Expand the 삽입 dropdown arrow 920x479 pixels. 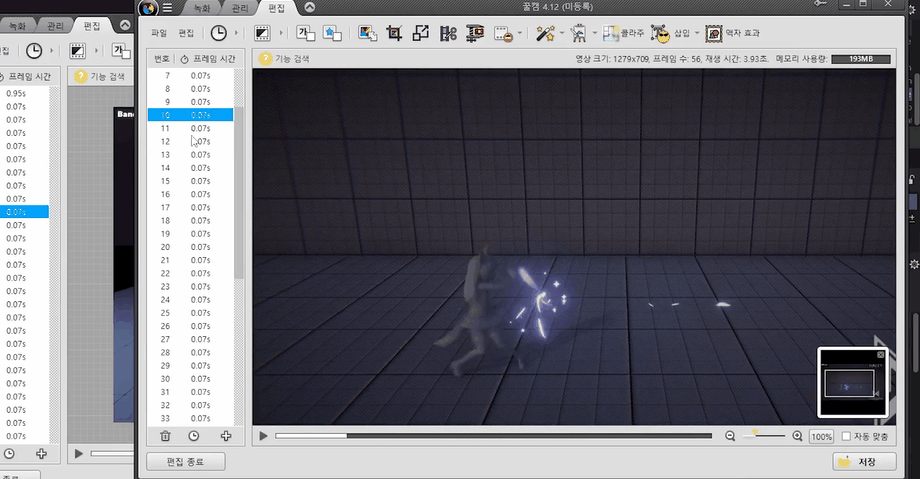pyautogui.click(x=697, y=33)
